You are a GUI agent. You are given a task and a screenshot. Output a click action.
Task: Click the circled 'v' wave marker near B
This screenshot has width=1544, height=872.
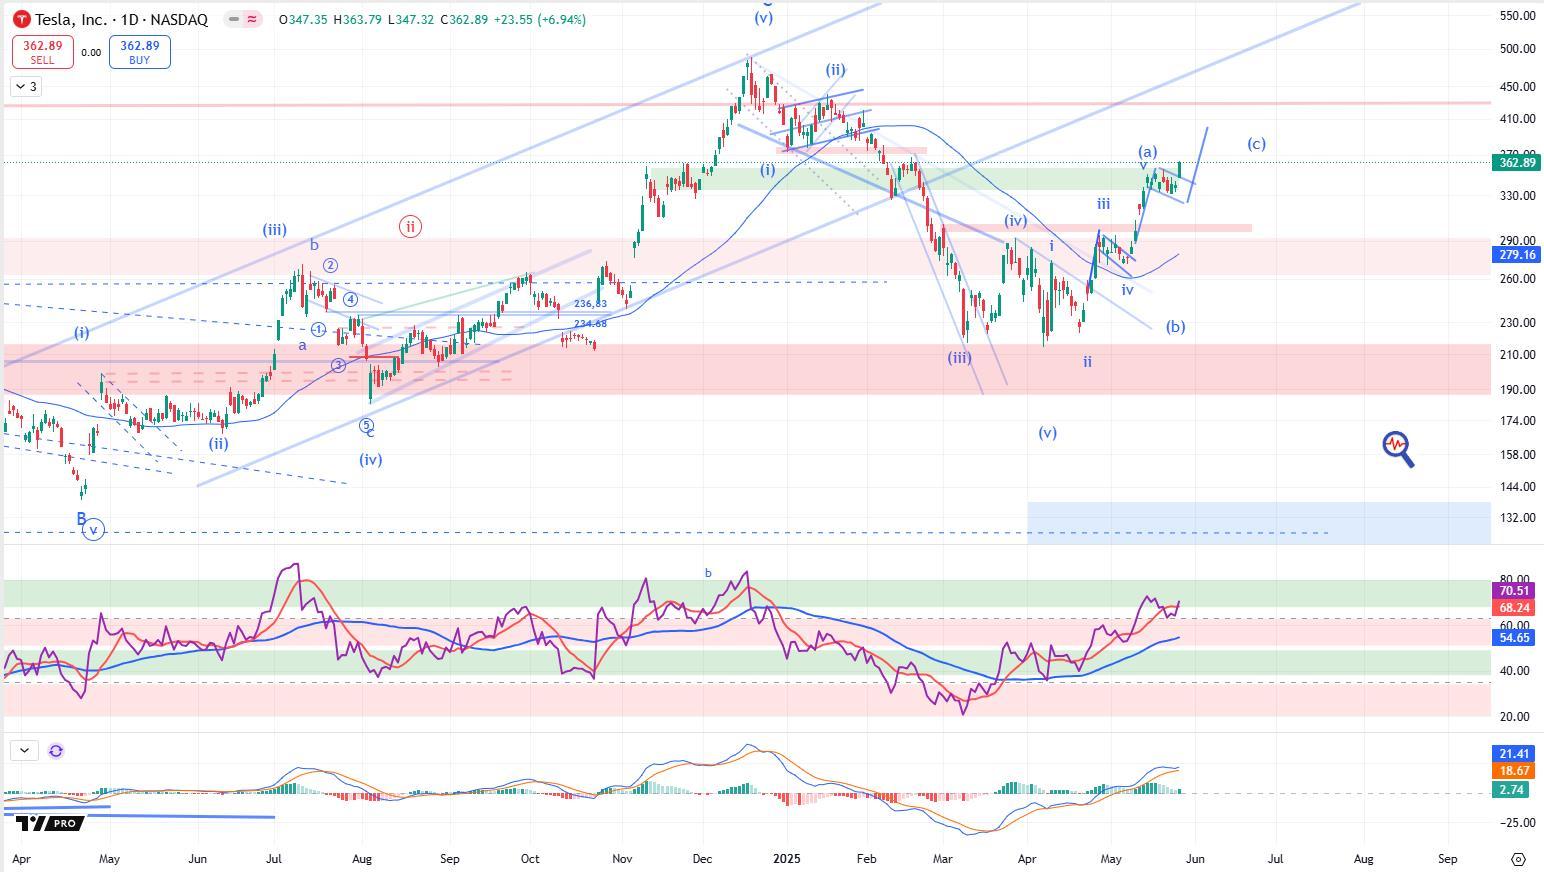tap(93, 530)
